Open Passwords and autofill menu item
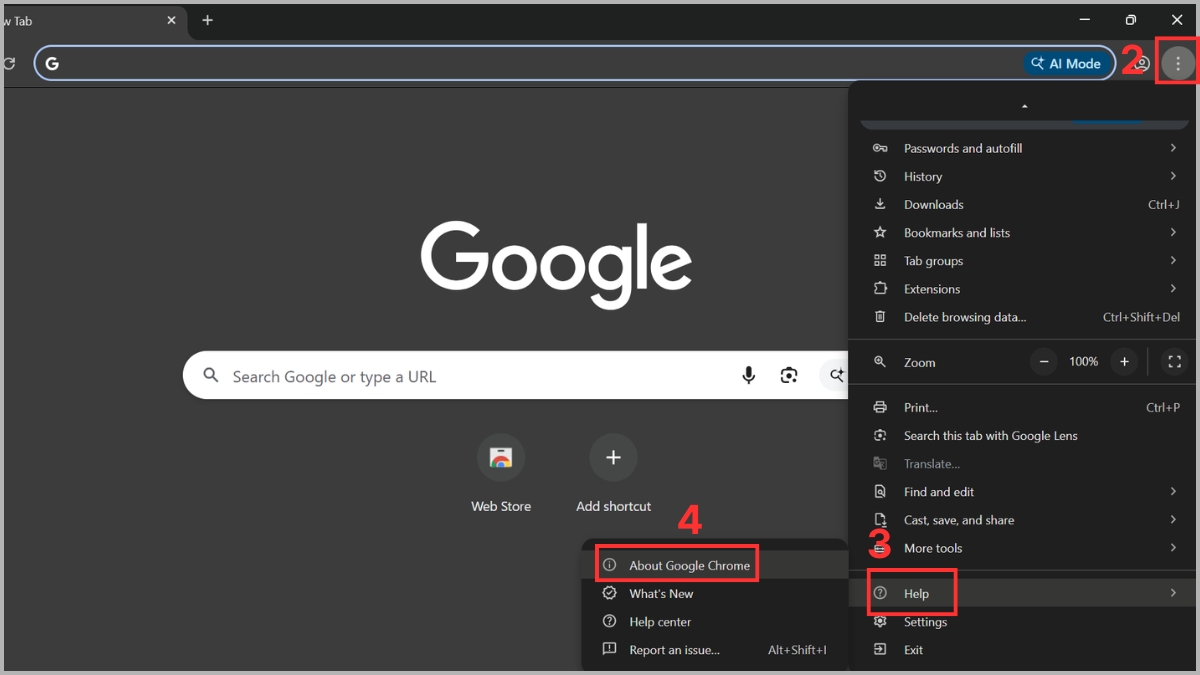This screenshot has width=1200, height=675. 1022,148
